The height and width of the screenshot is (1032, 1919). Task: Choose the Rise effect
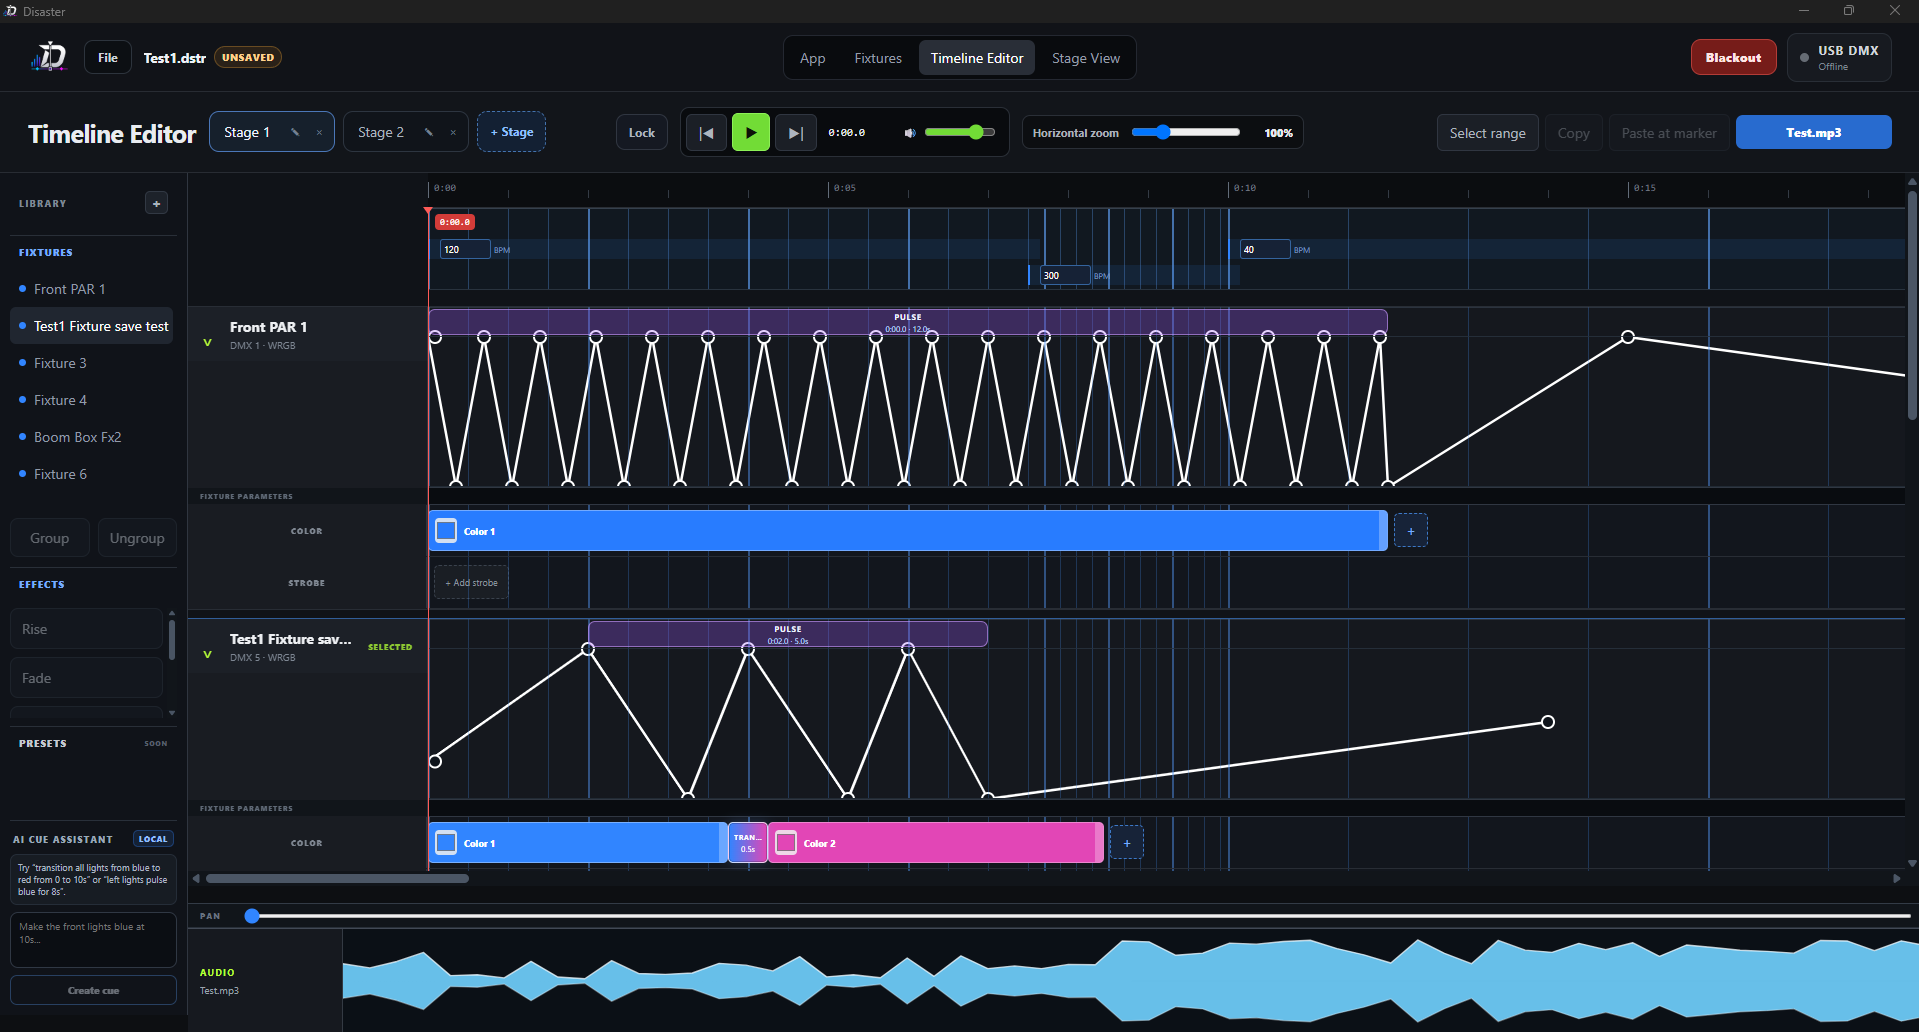coord(86,629)
